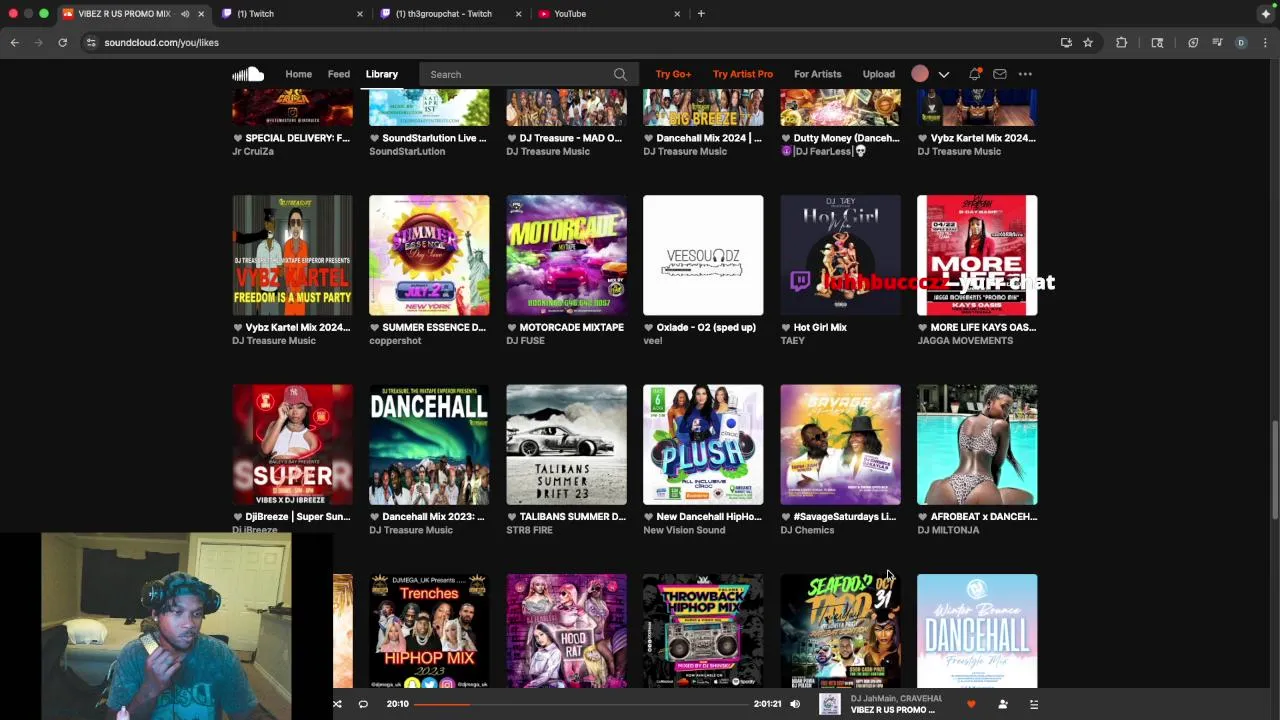Viewport: 1280px width, 720px height.
Task: Open a new browser tab
Action: point(701,14)
